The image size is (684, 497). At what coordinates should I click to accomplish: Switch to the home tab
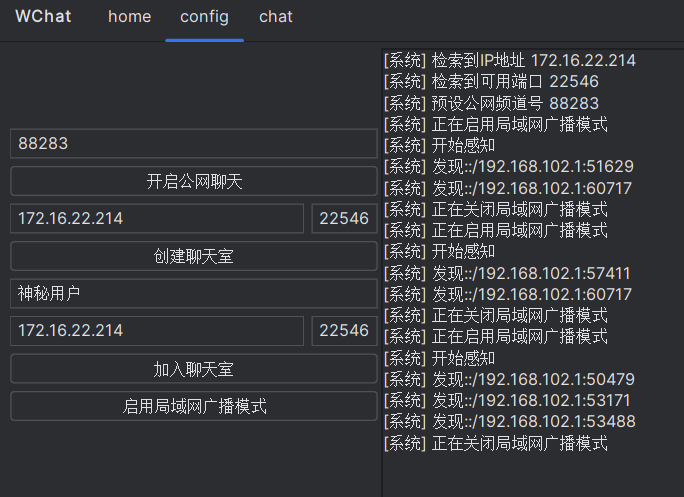click(x=130, y=17)
